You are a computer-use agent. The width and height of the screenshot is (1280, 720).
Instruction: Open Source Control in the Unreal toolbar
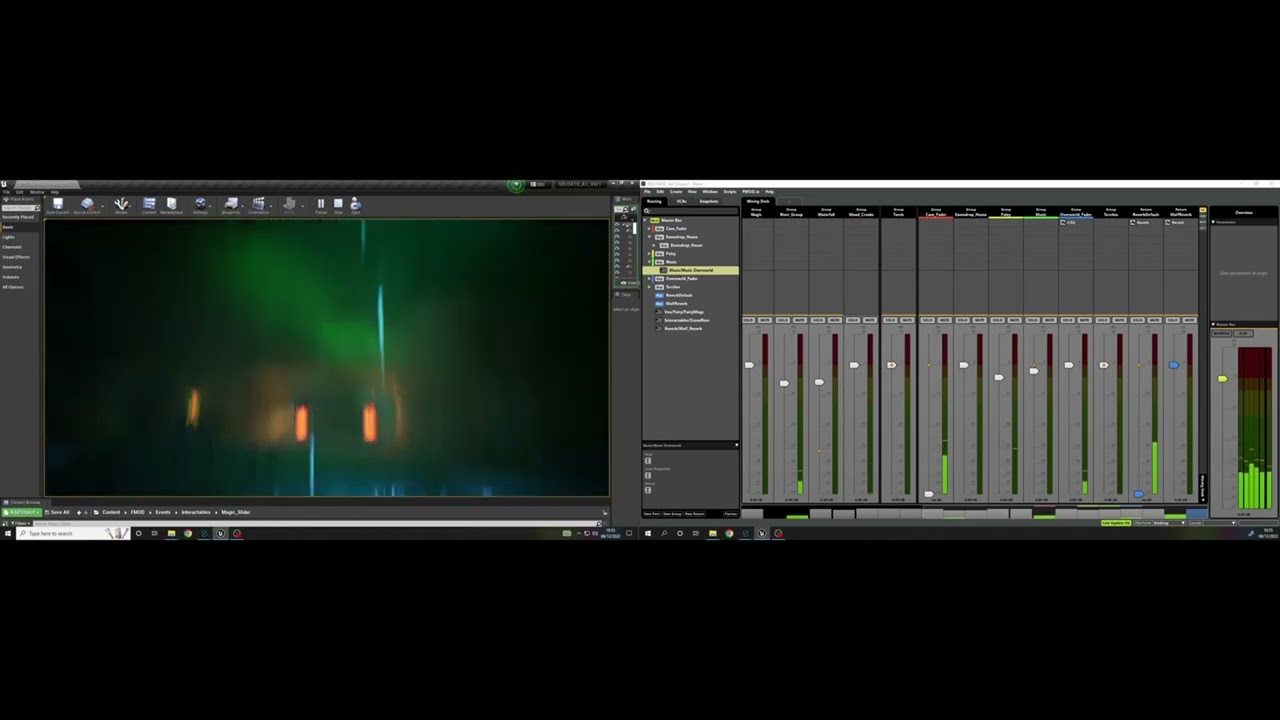(x=87, y=204)
